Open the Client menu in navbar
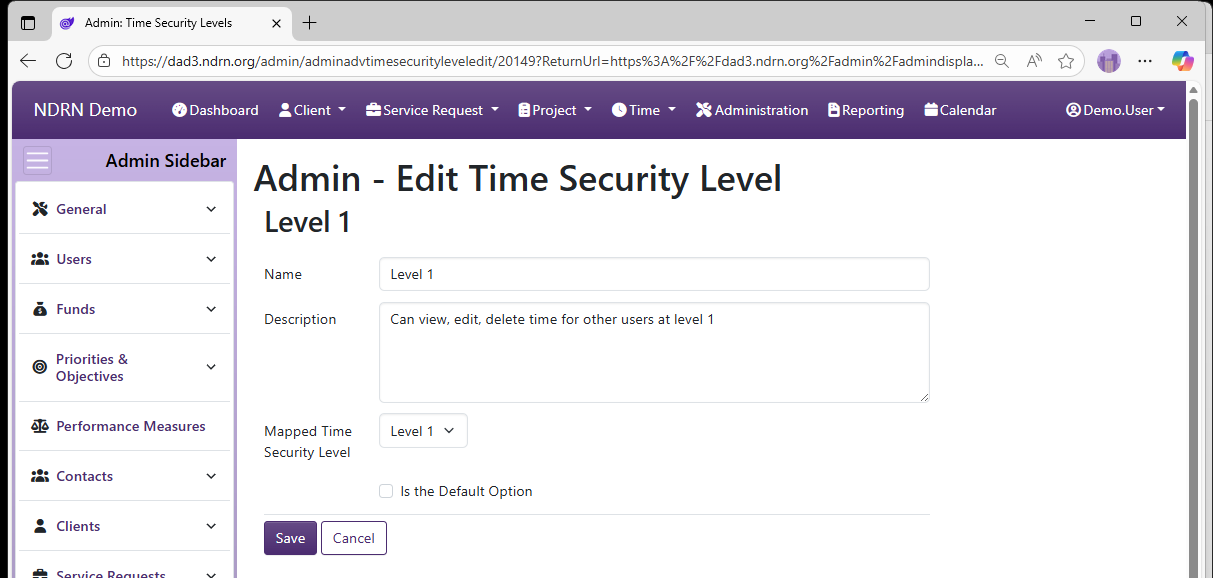The width and height of the screenshot is (1213, 578). point(312,110)
